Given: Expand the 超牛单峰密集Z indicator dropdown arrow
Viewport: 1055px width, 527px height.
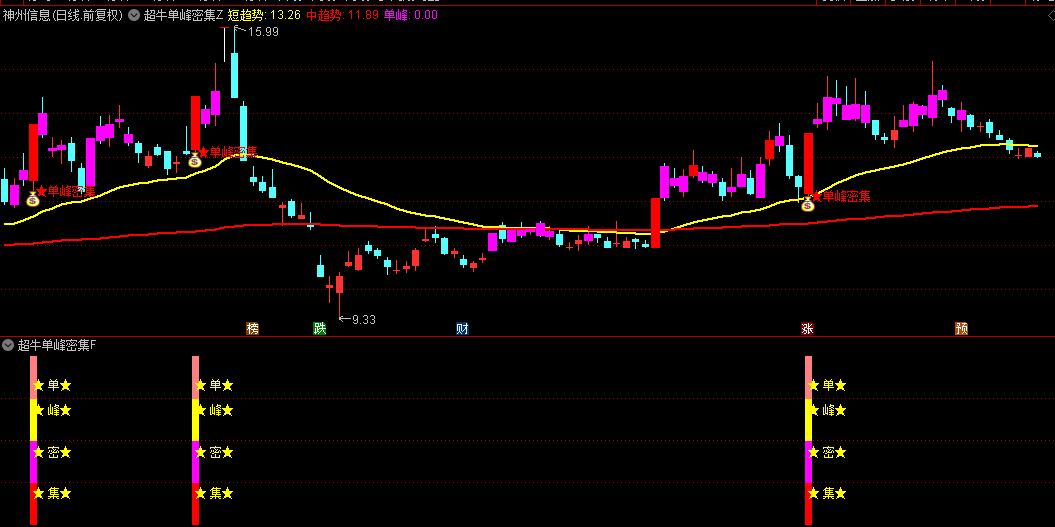Looking at the screenshot, I should click(x=134, y=15).
